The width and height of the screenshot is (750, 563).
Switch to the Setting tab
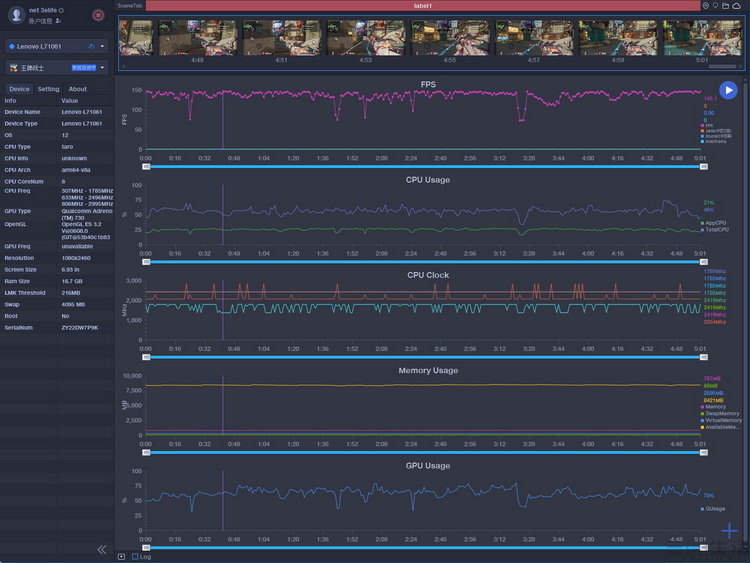pyautogui.click(x=48, y=89)
